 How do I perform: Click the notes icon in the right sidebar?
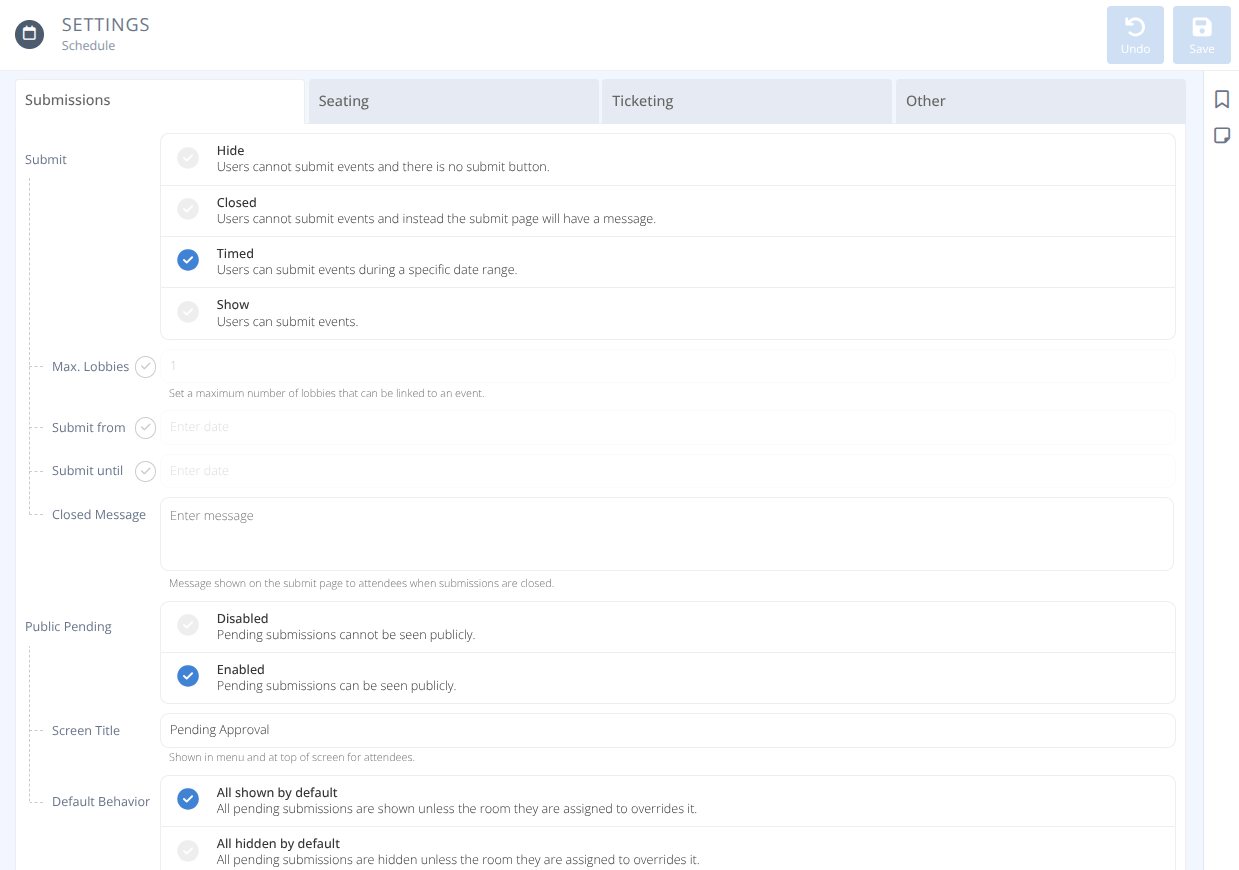pos(1222,135)
